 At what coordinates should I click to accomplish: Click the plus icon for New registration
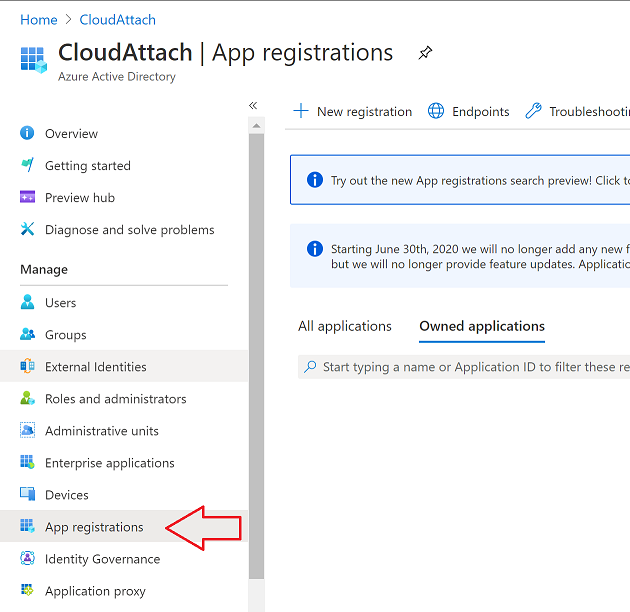point(301,111)
